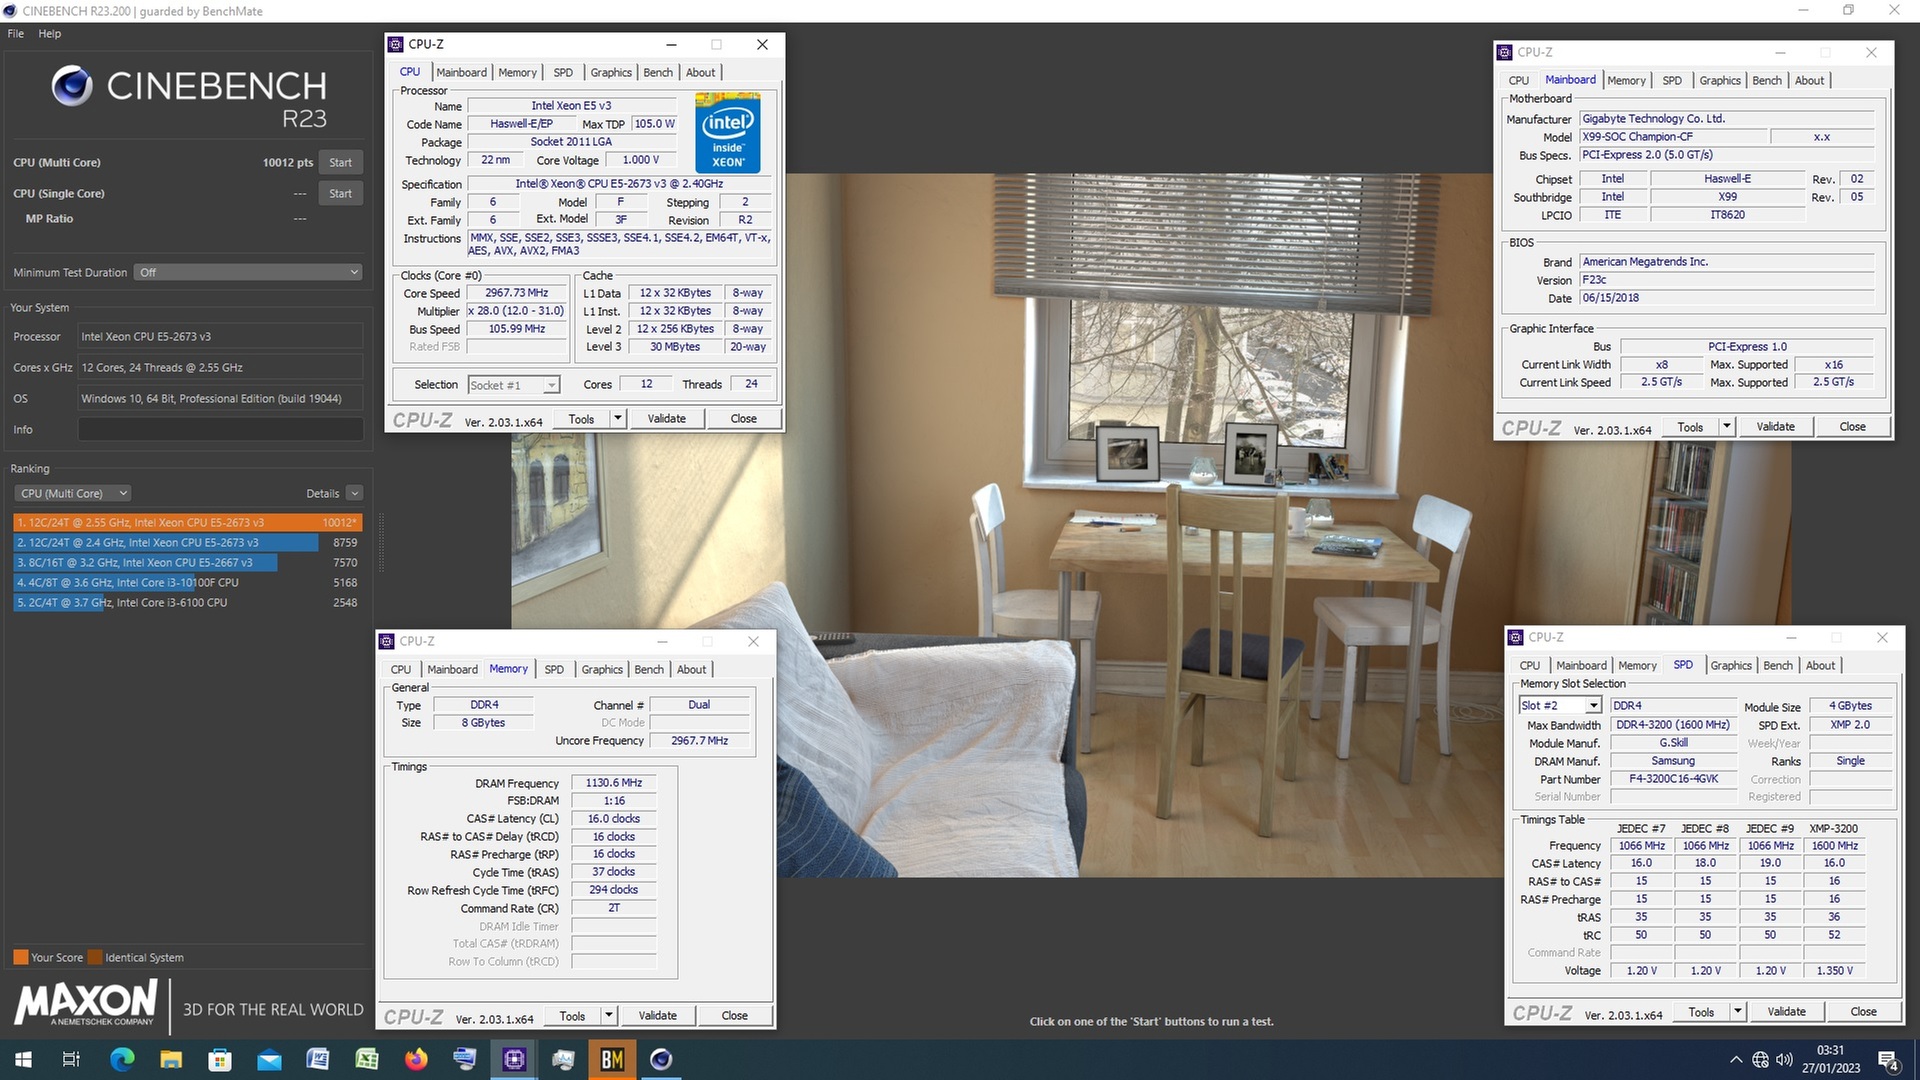Image resolution: width=1920 pixels, height=1080 pixels.
Task: Click the Core Speed value 2967.73 MHz
Action: pyautogui.click(x=517, y=293)
